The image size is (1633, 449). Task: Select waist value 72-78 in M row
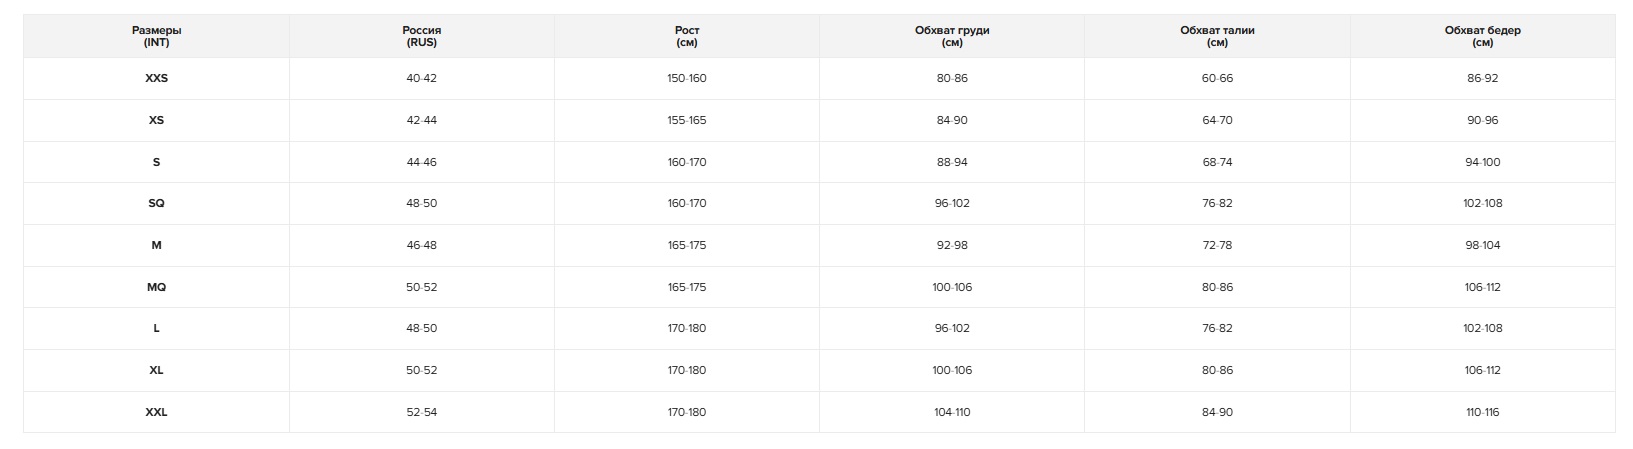pos(1217,245)
